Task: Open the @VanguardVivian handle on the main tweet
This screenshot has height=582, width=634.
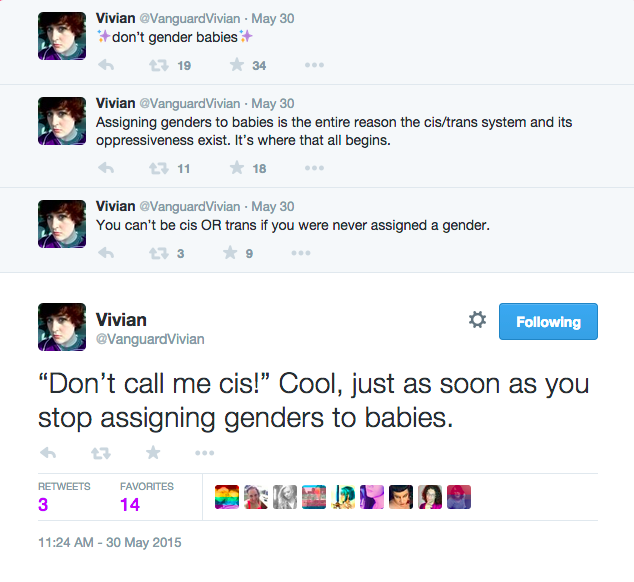Action: tap(150, 339)
